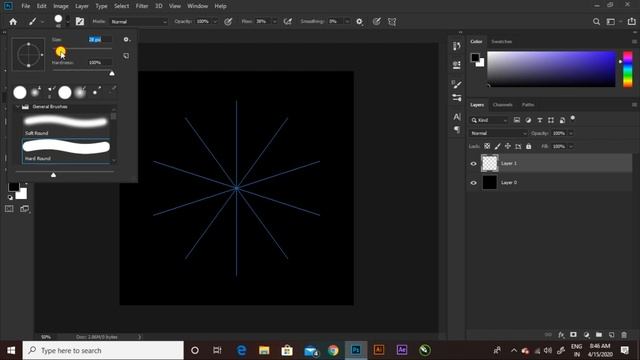Open the Paragraph panel icon
The width and height of the screenshot is (640, 360).
pos(457,130)
